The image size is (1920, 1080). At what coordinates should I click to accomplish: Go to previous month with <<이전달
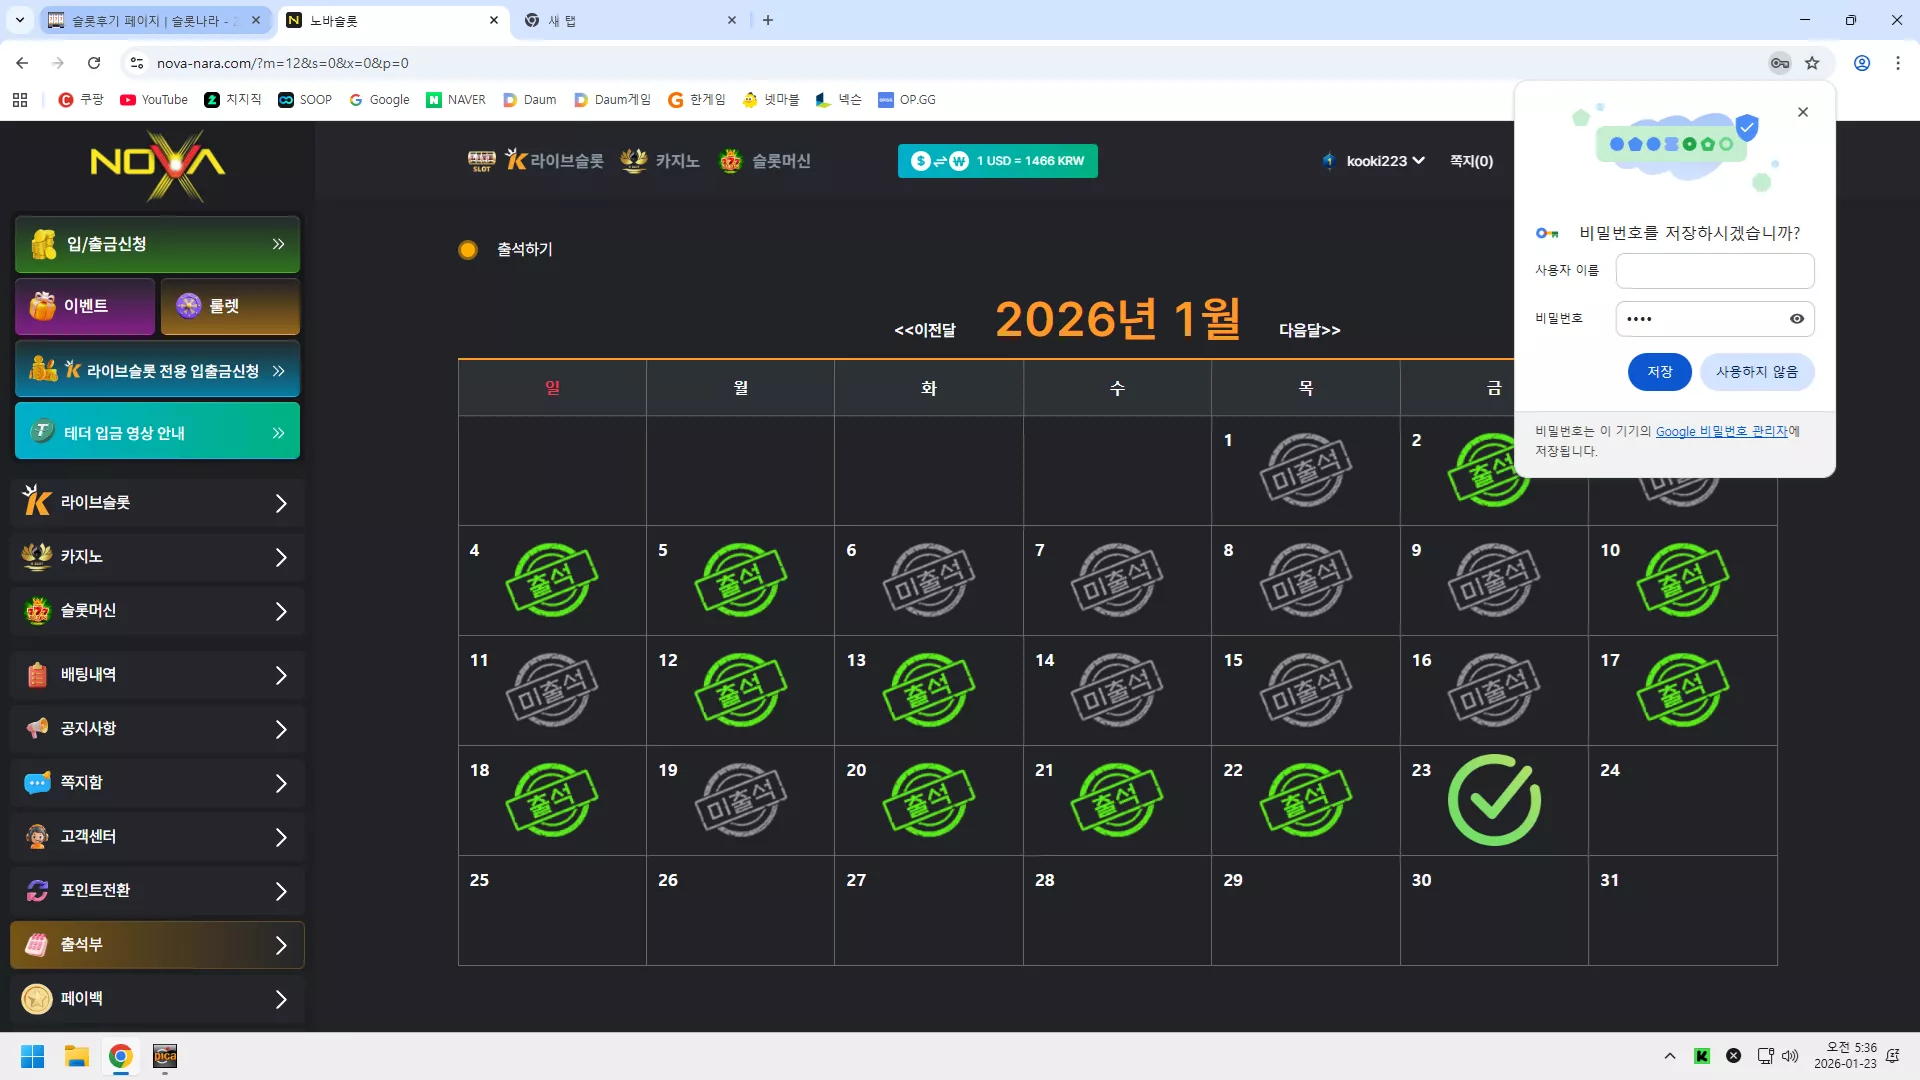point(925,330)
